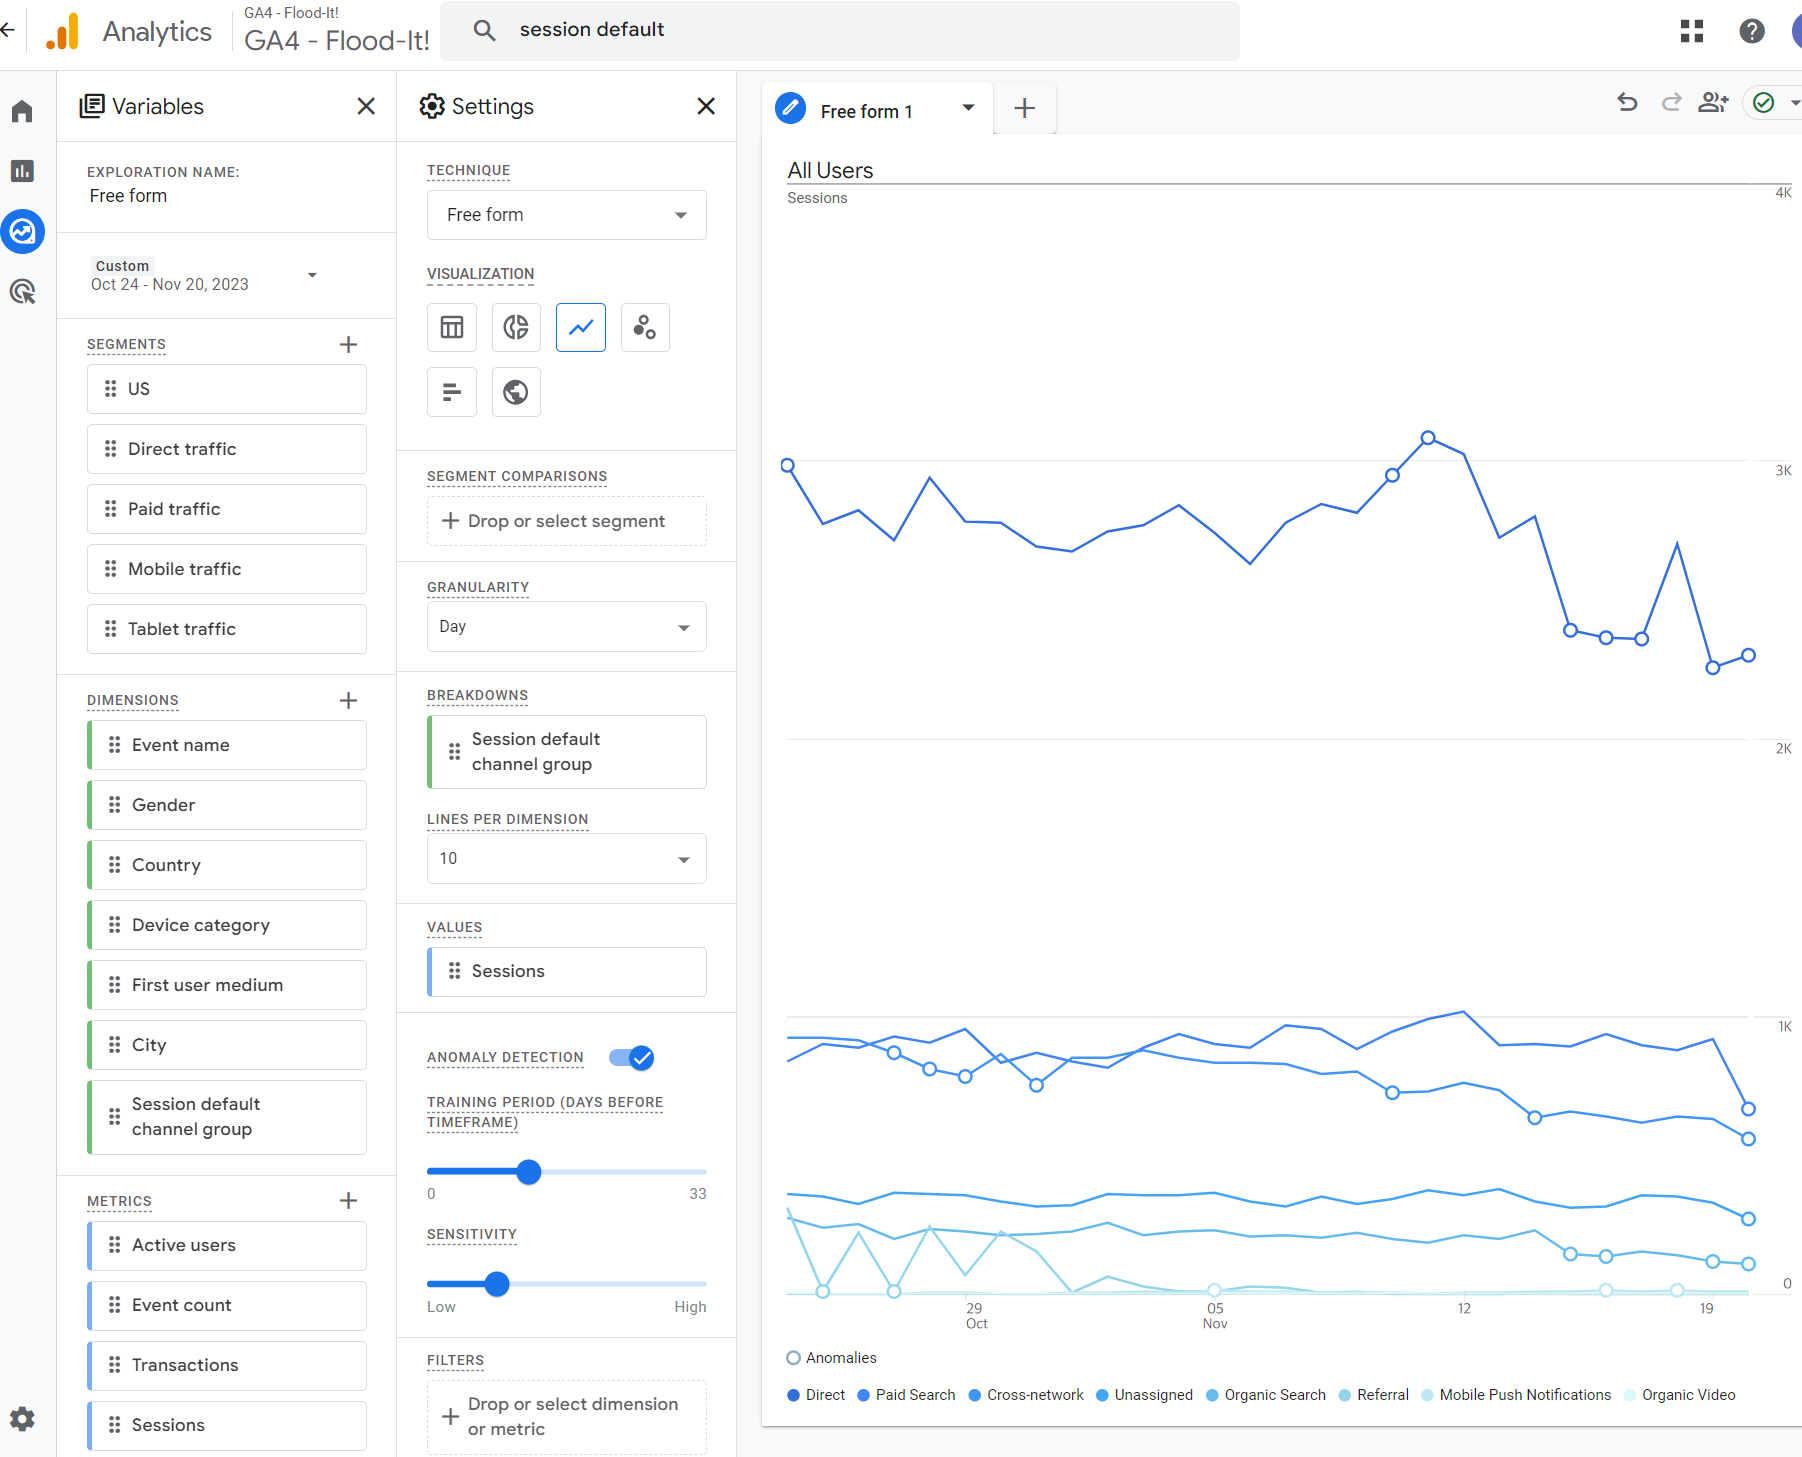Click the Google Analytics logo
Screen dimensions: 1802x1457
62,32
